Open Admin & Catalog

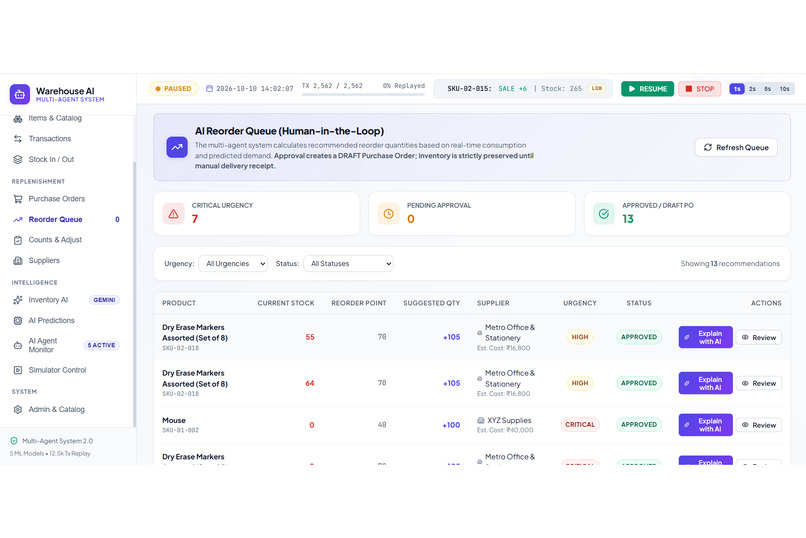pyautogui.click(x=57, y=410)
